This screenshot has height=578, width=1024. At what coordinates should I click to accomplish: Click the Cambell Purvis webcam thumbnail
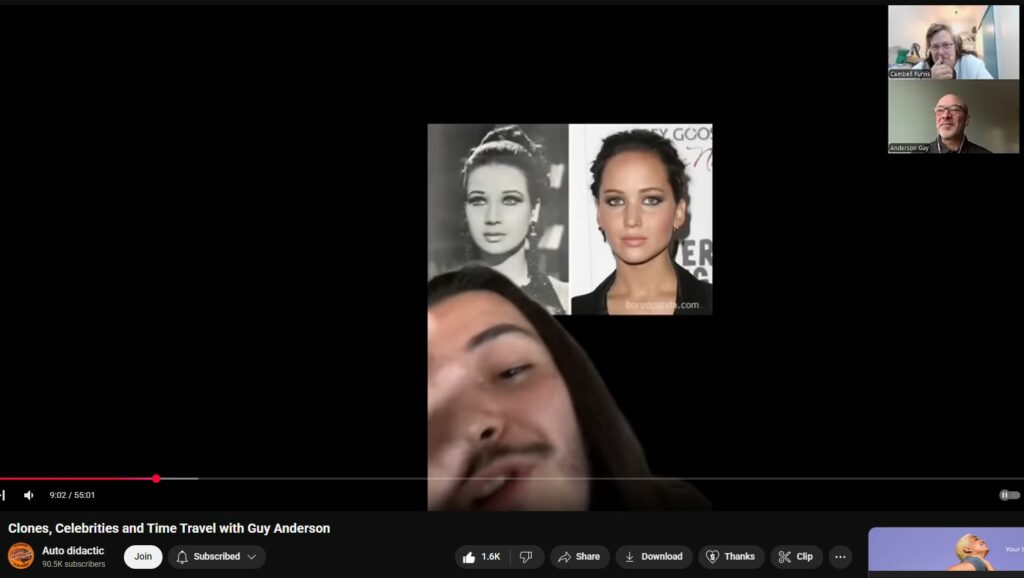pyautogui.click(x=953, y=42)
